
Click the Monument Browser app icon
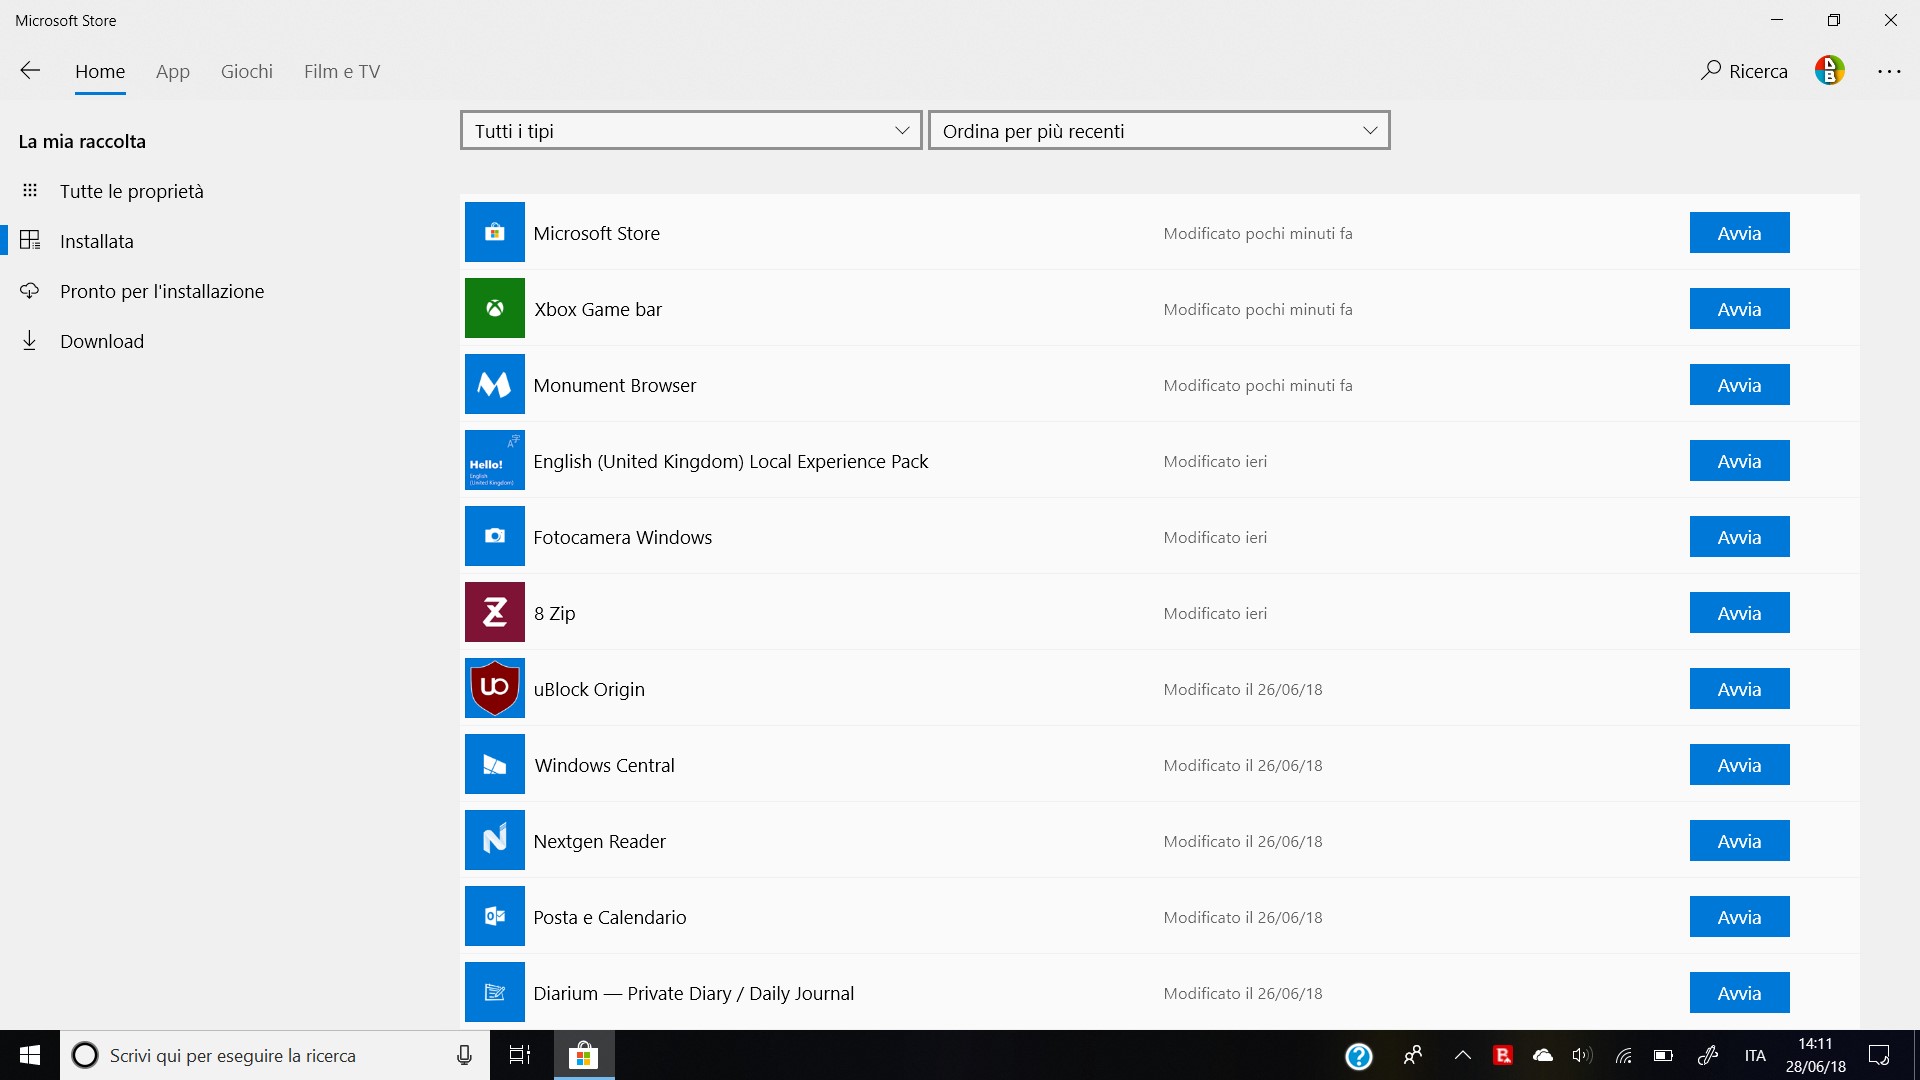click(494, 384)
